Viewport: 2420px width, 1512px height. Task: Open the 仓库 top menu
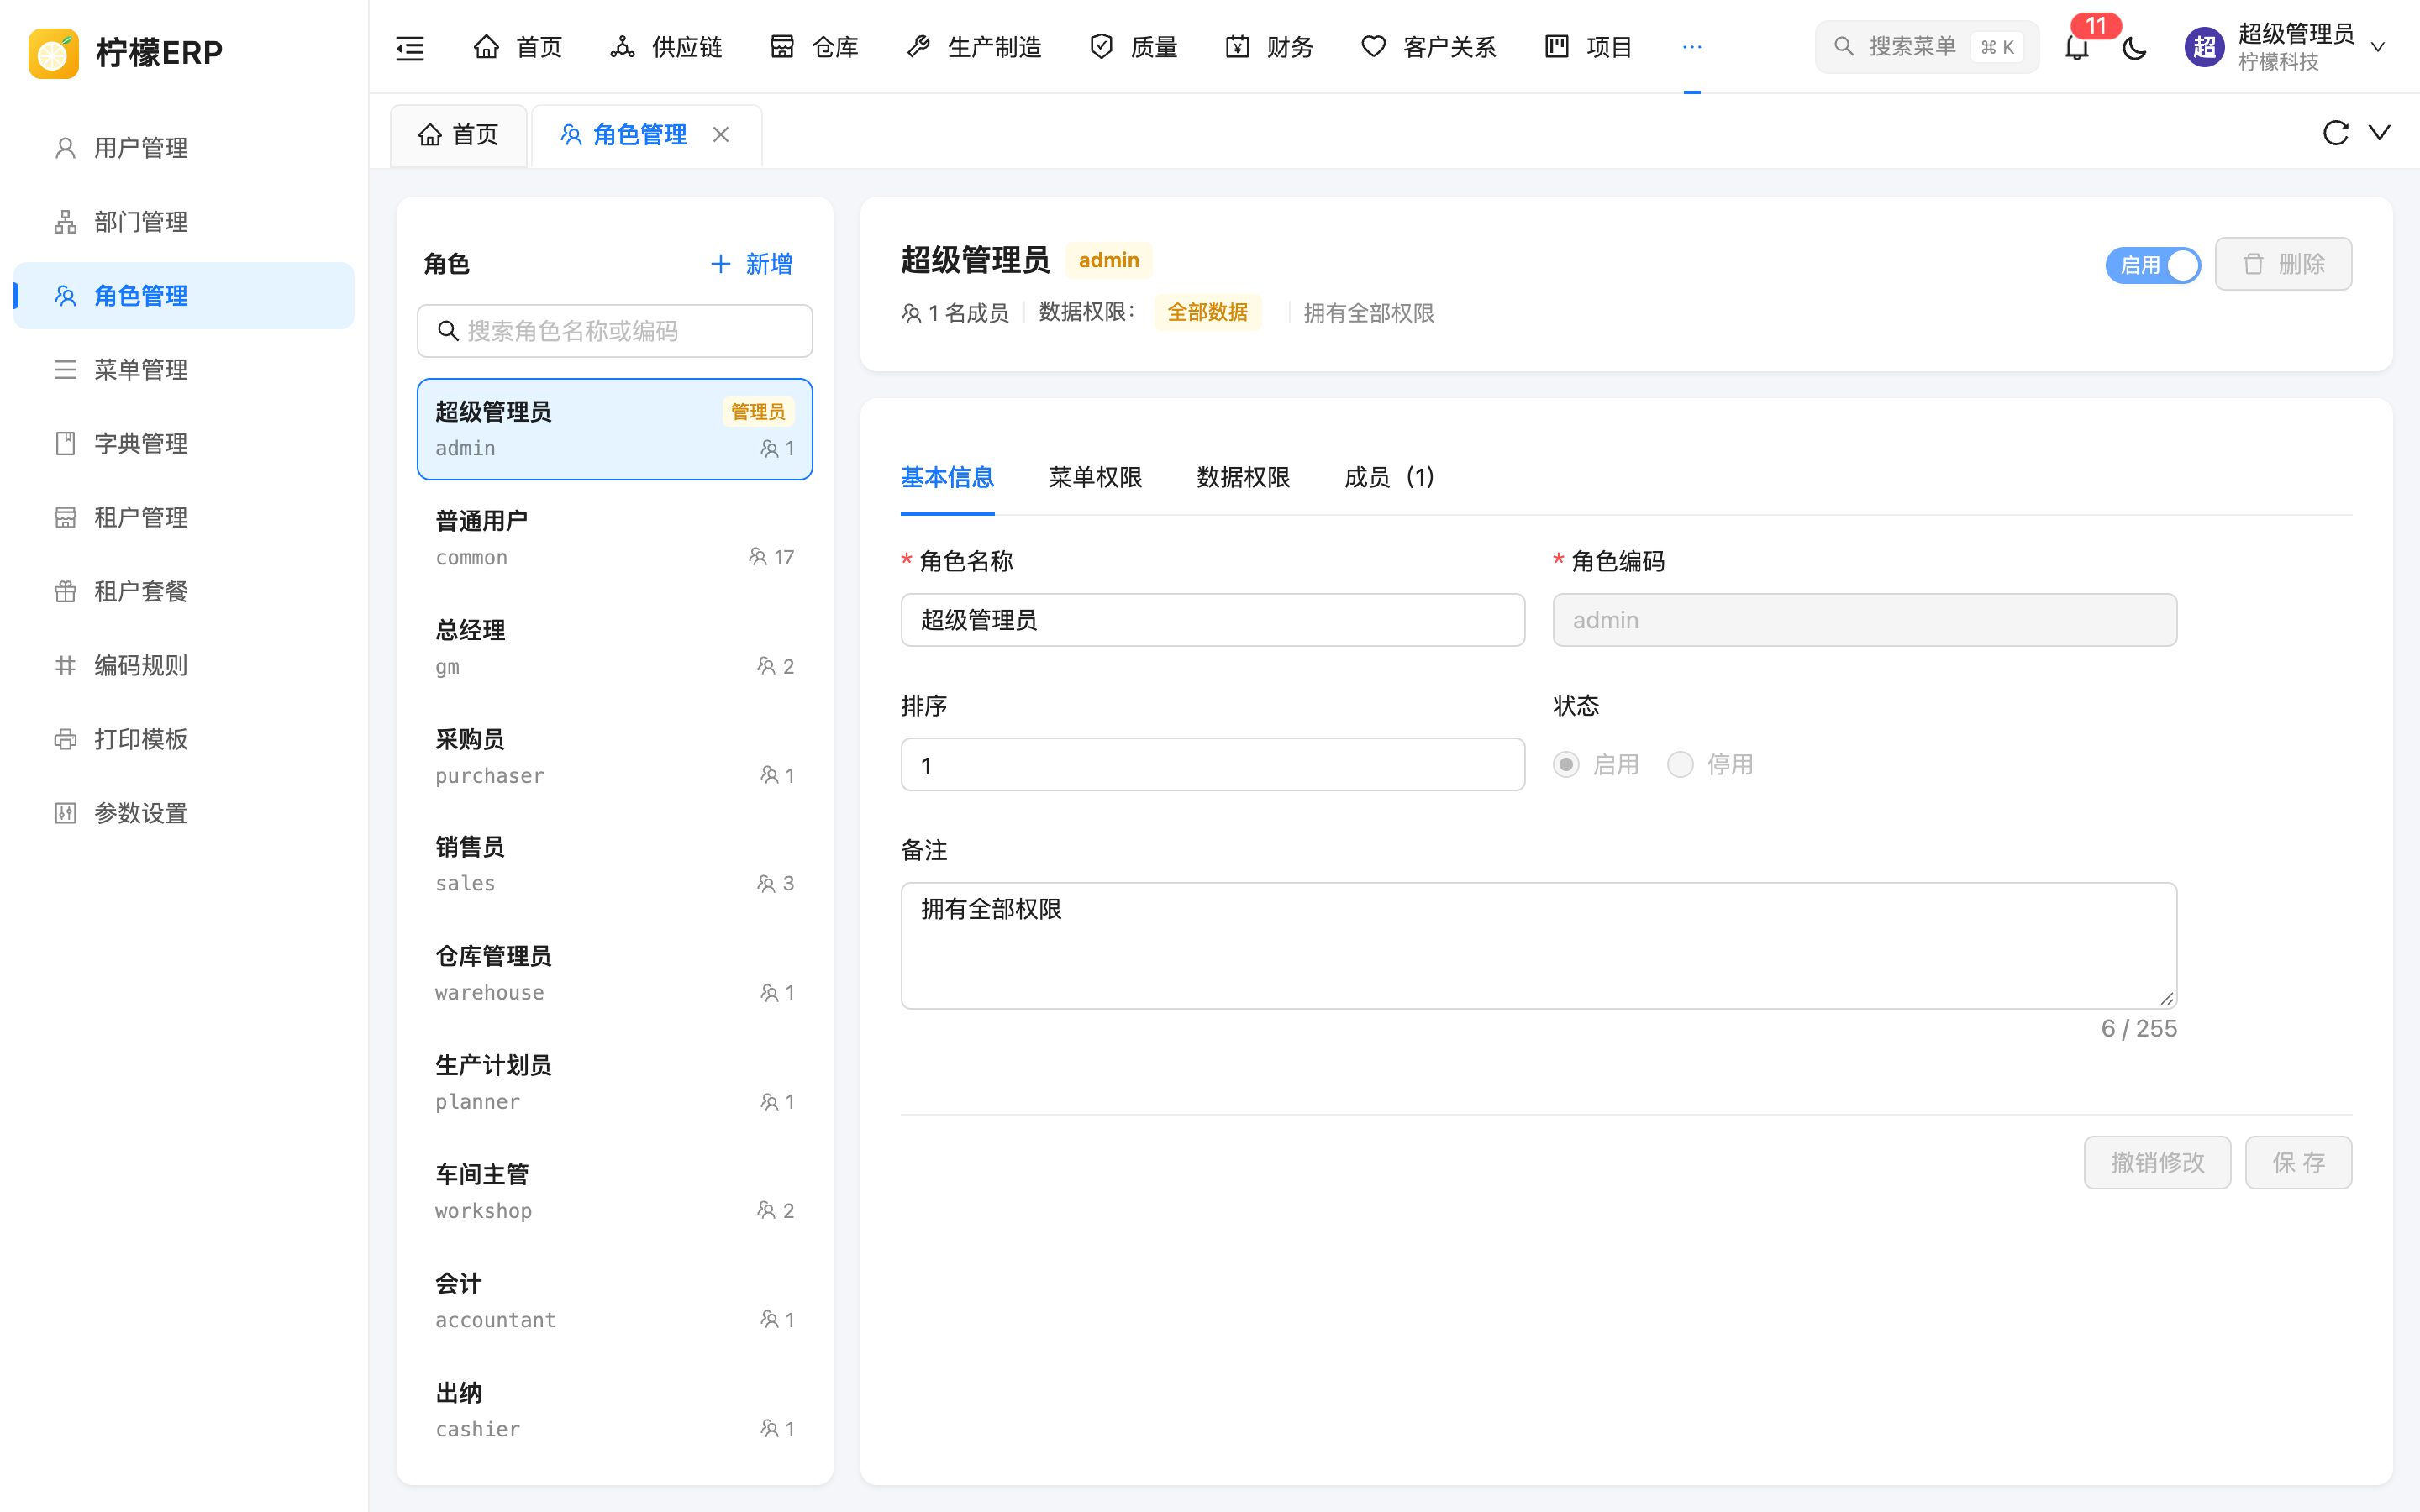[814, 47]
